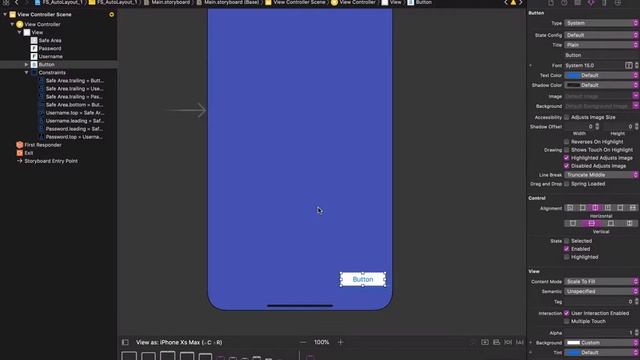Expand the Button item in outline
The image size is (640, 360).
click(27, 64)
